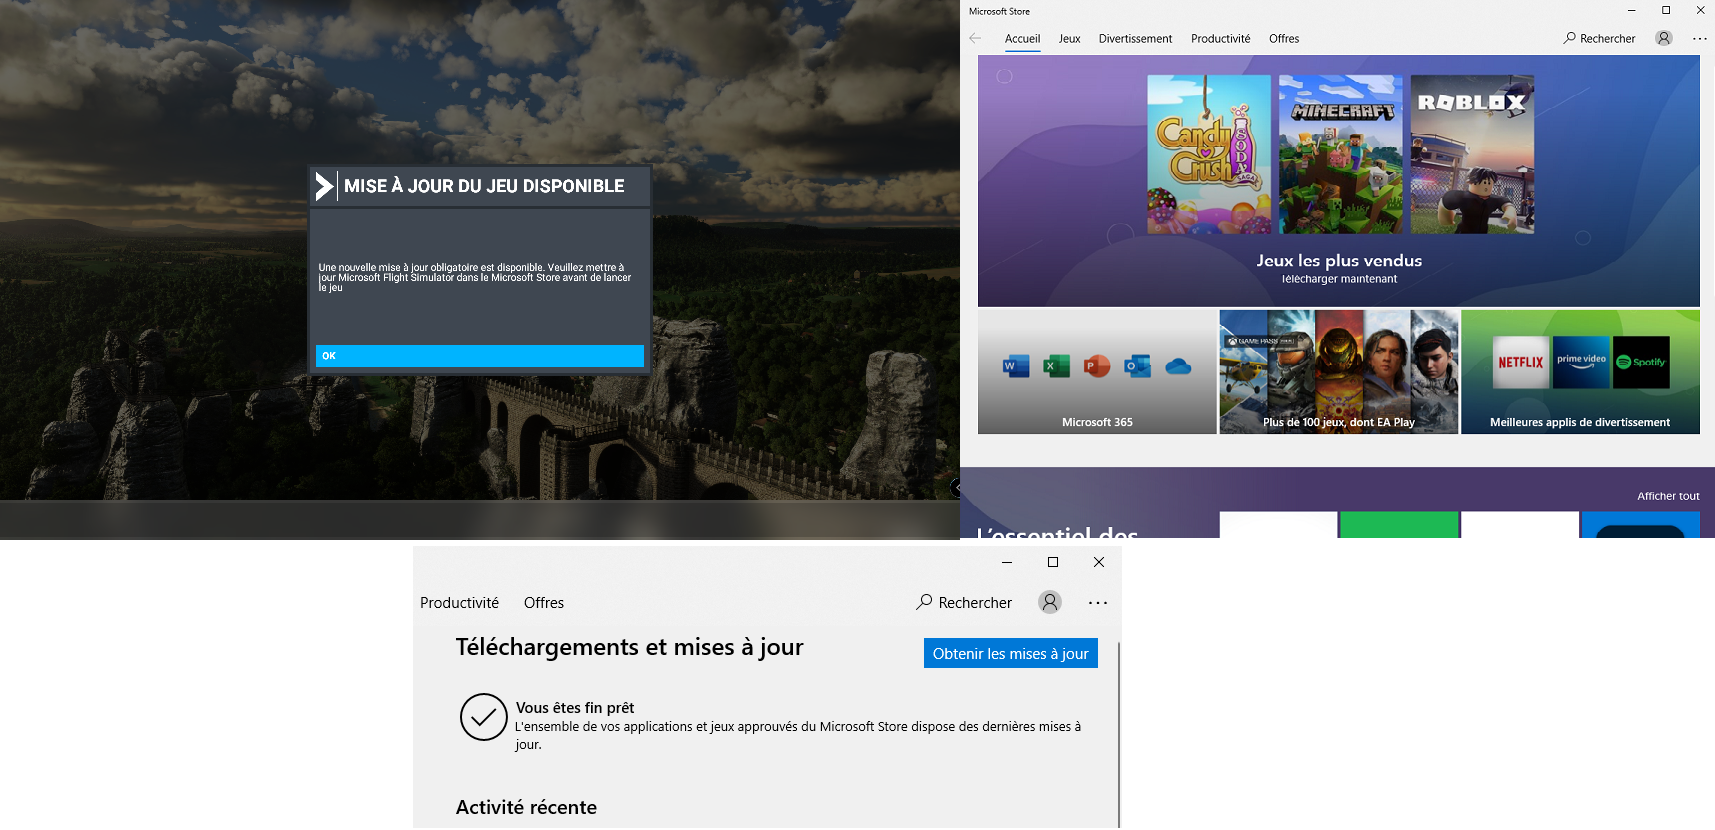Image resolution: width=1715 pixels, height=830 pixels.
Task: Go back using the Store home arrow
Action: [975, 38]
